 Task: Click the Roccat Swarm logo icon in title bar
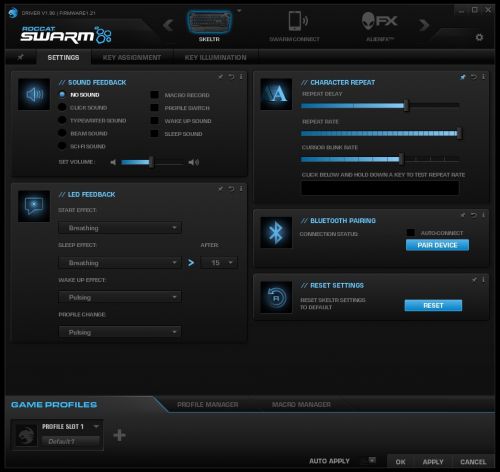click(x=13, y=13)
